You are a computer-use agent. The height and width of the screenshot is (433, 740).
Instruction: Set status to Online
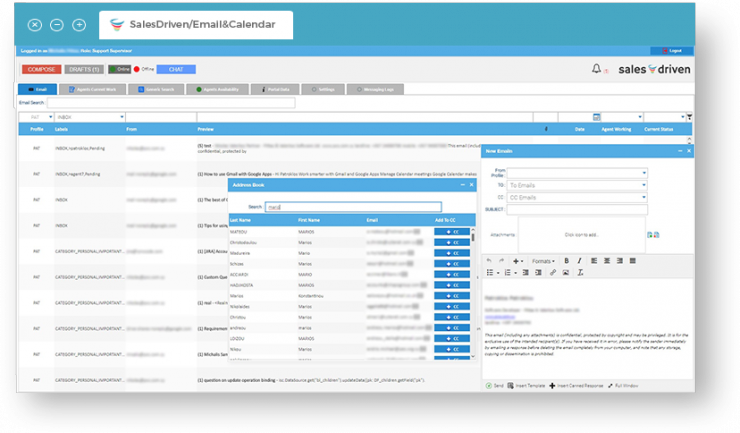(119, 69)
